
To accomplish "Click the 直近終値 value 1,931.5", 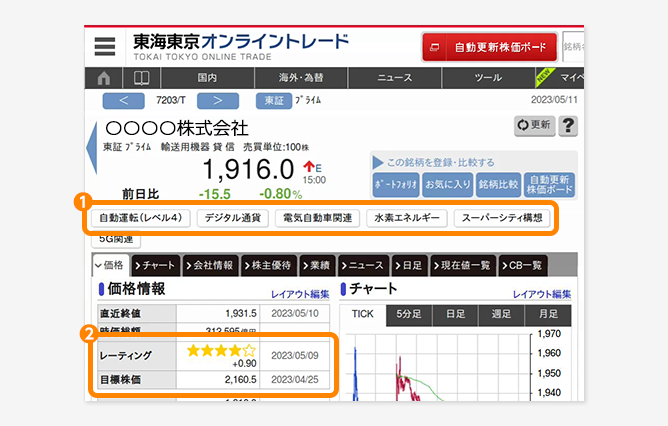I will pos(241,314).
